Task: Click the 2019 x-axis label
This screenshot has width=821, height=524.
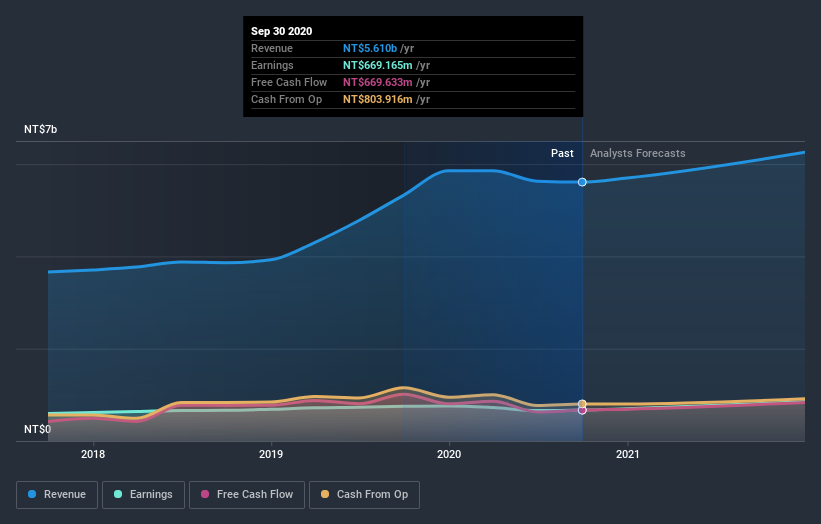Action: (271, 454)
